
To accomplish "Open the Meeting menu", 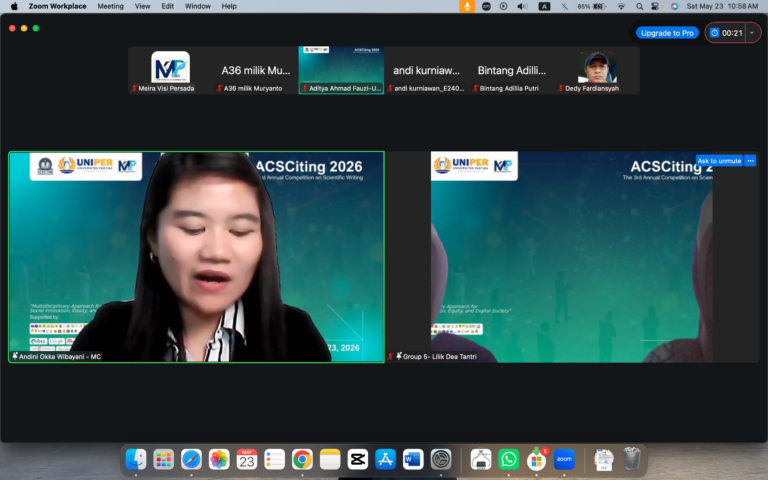I will 110,6.
